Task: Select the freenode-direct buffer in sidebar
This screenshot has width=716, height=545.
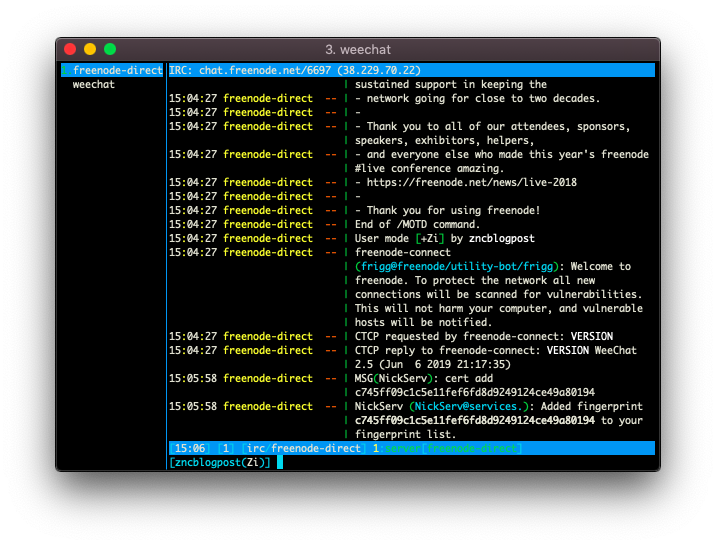Action: click(112, 70)
